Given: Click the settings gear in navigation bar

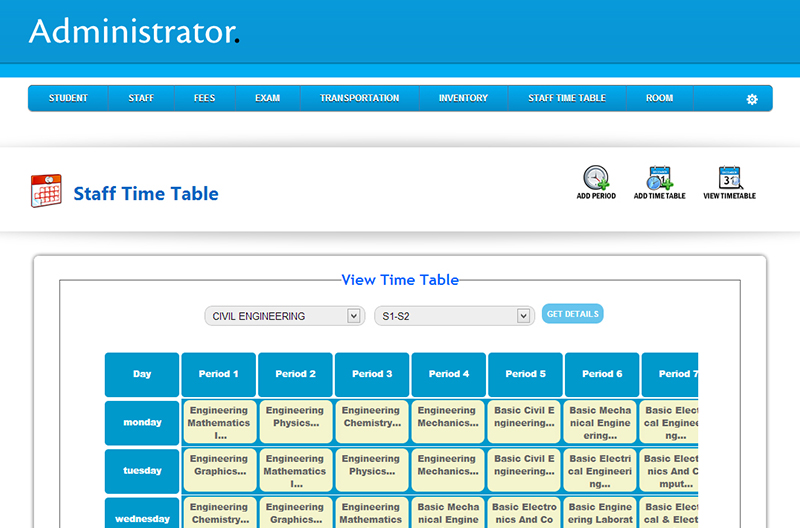Looking at the screenshot, I should 752,99.
